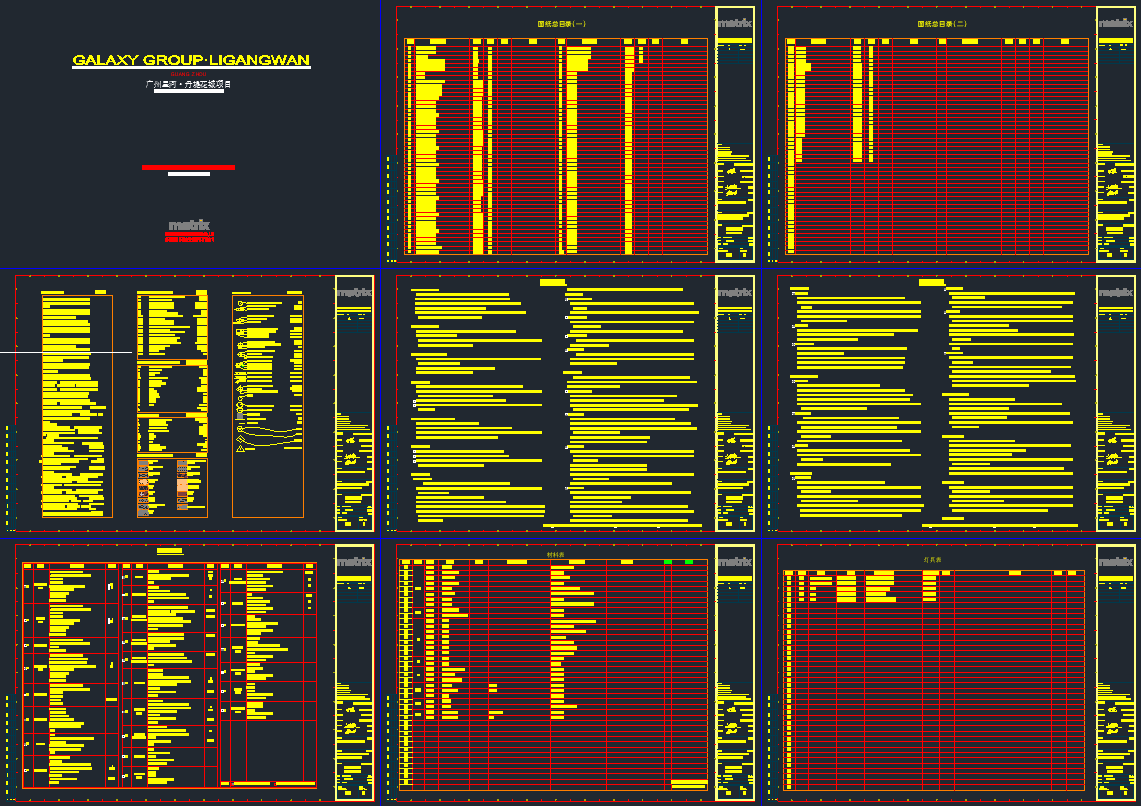The image size is (1141, 806).
Task: Pick the material schedule table under 材料表
Action: (x=553, y=674)
